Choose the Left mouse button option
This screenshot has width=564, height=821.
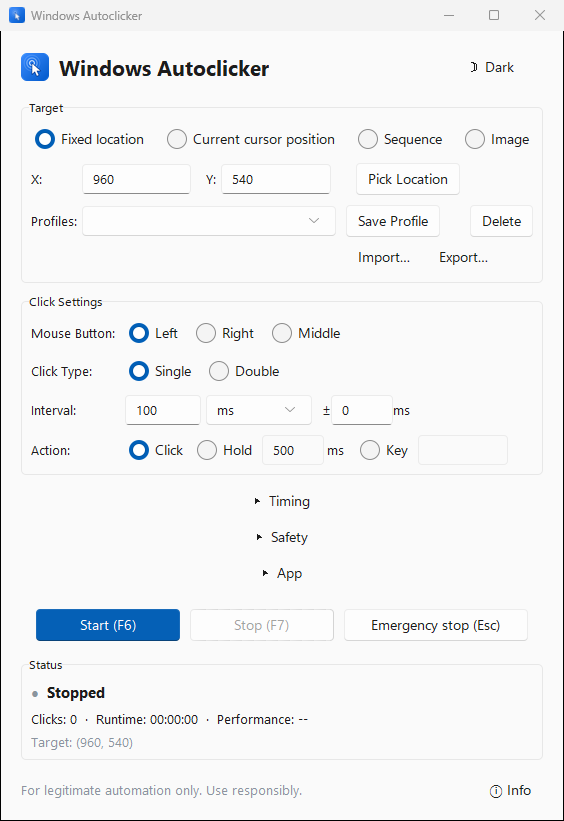click(x=153, y=334)
